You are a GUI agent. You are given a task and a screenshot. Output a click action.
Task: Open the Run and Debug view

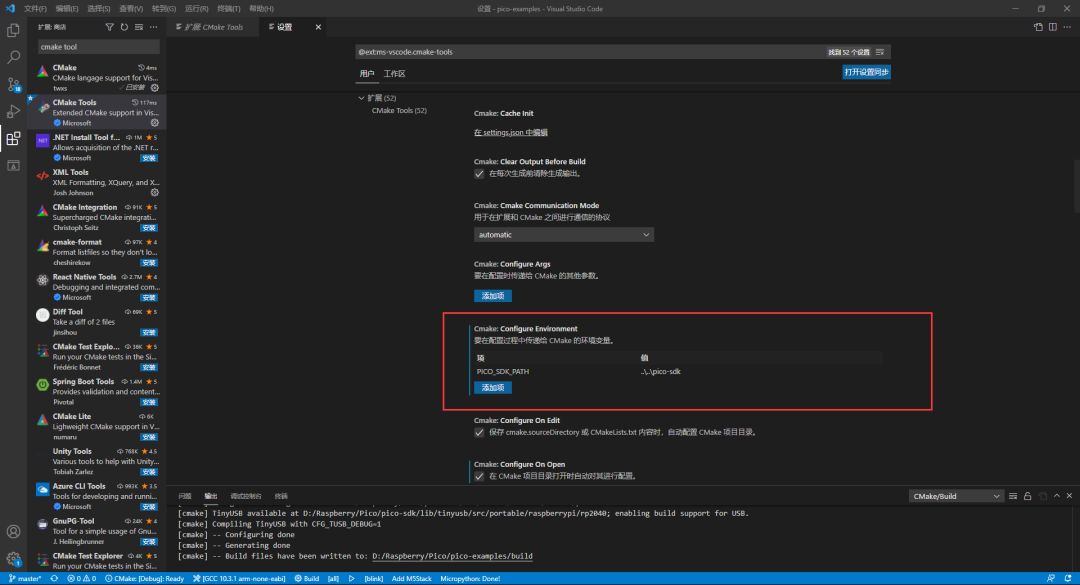[14, 112]
